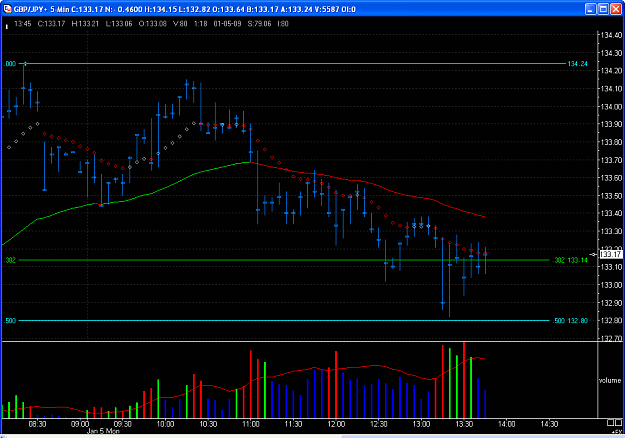The height and width of the screenshot is (438, 625).
Task: Click the 132.70 price axis label
Action: (x=611, y=338)
